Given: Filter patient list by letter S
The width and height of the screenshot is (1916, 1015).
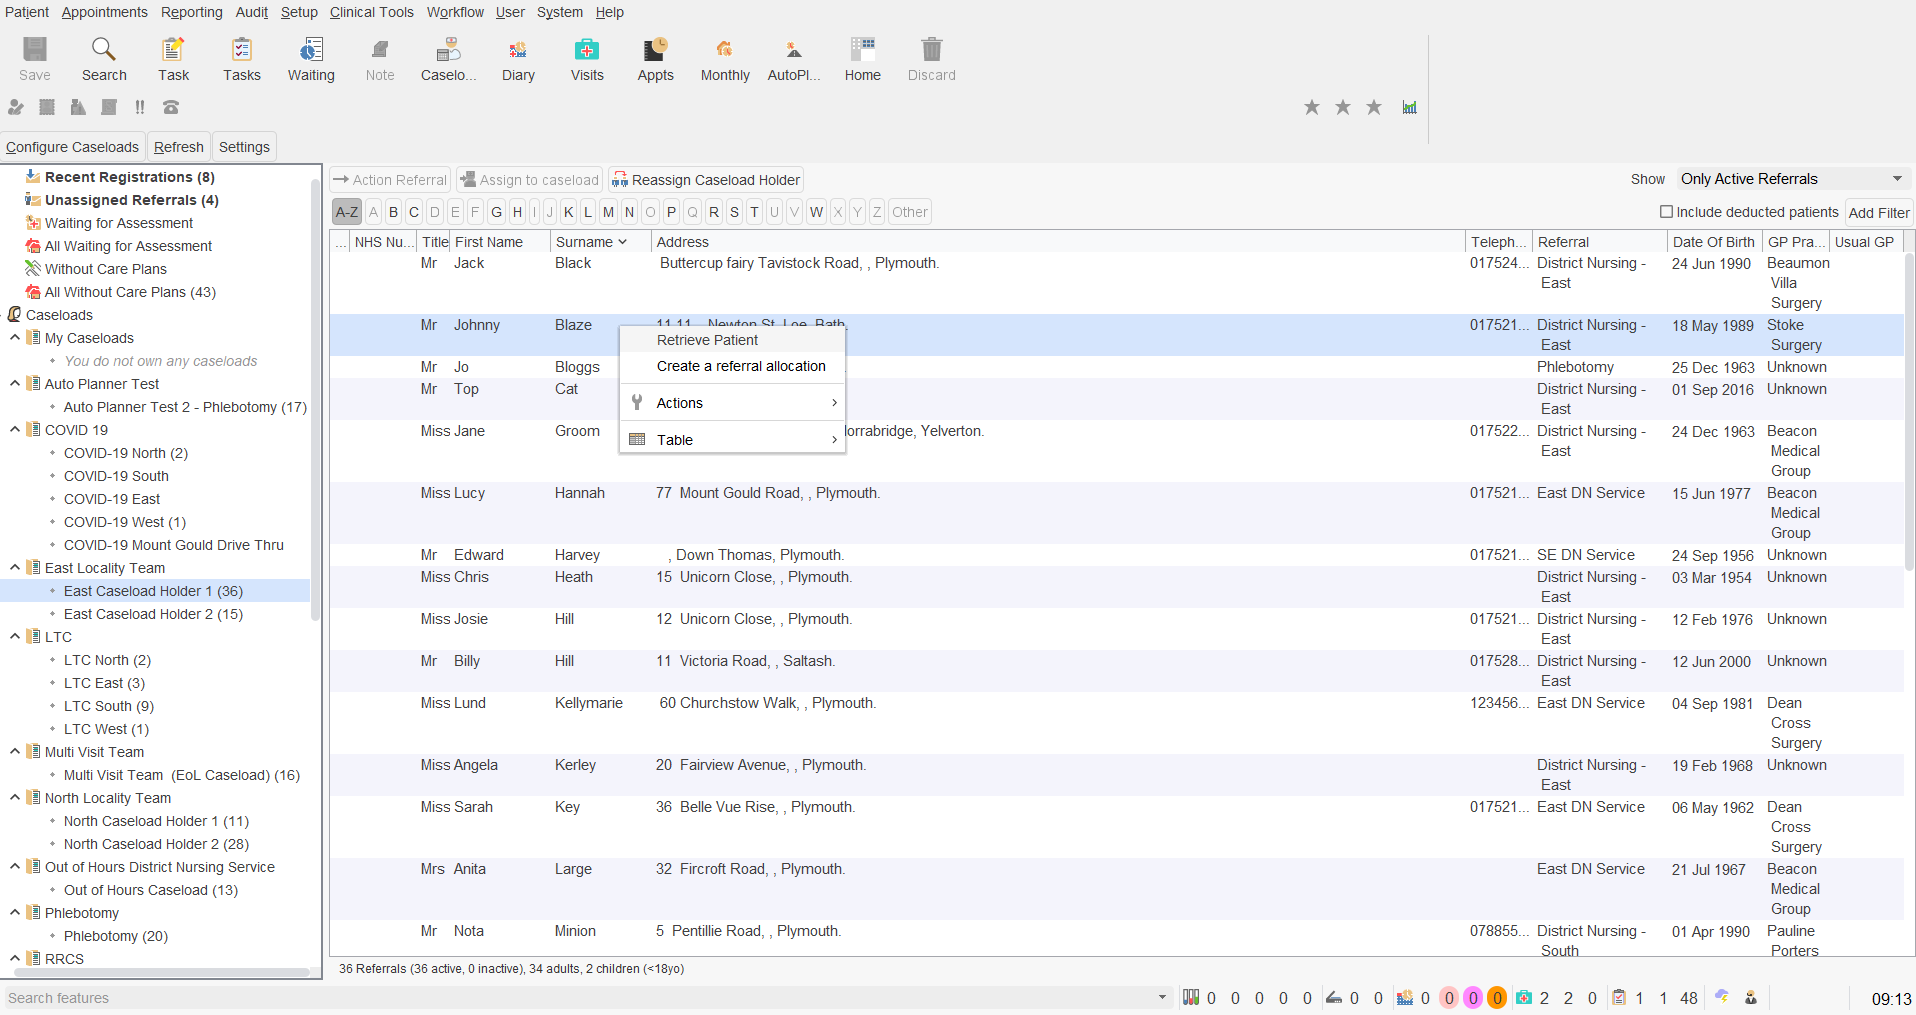Looking at the screenshot, I should [x=734, y=212].
